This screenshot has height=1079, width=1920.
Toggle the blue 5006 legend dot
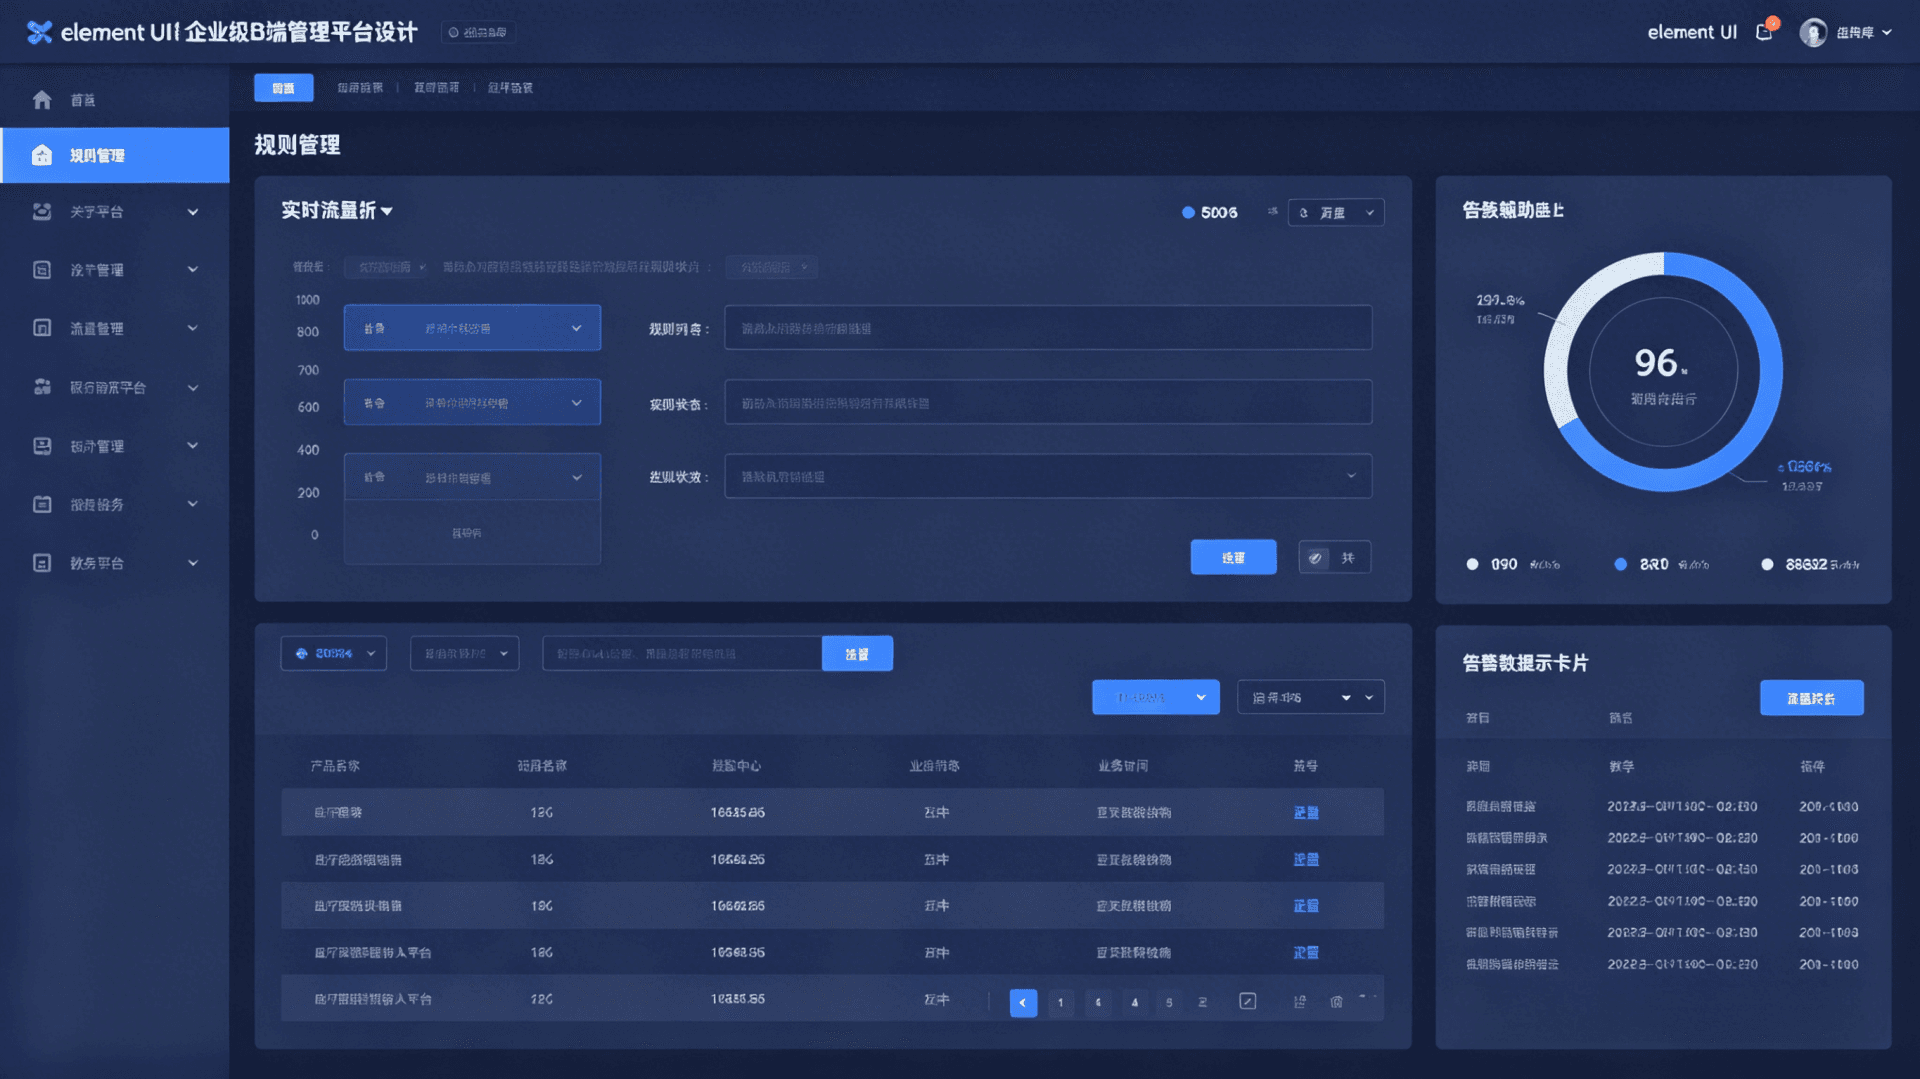pyautogui.click(x=1188, y=212)
